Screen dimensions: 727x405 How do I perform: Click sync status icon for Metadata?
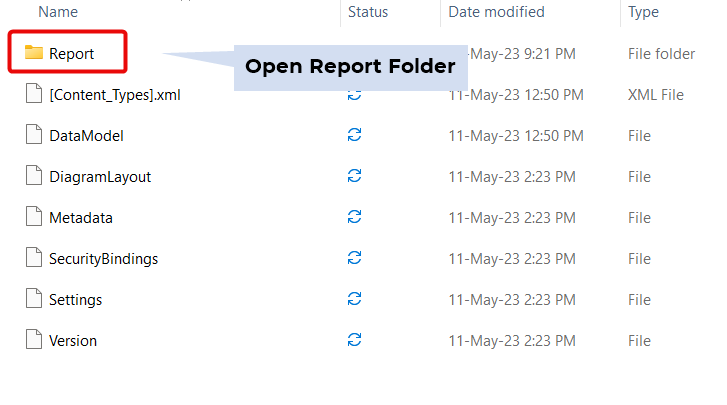click(x=354, y=218)
